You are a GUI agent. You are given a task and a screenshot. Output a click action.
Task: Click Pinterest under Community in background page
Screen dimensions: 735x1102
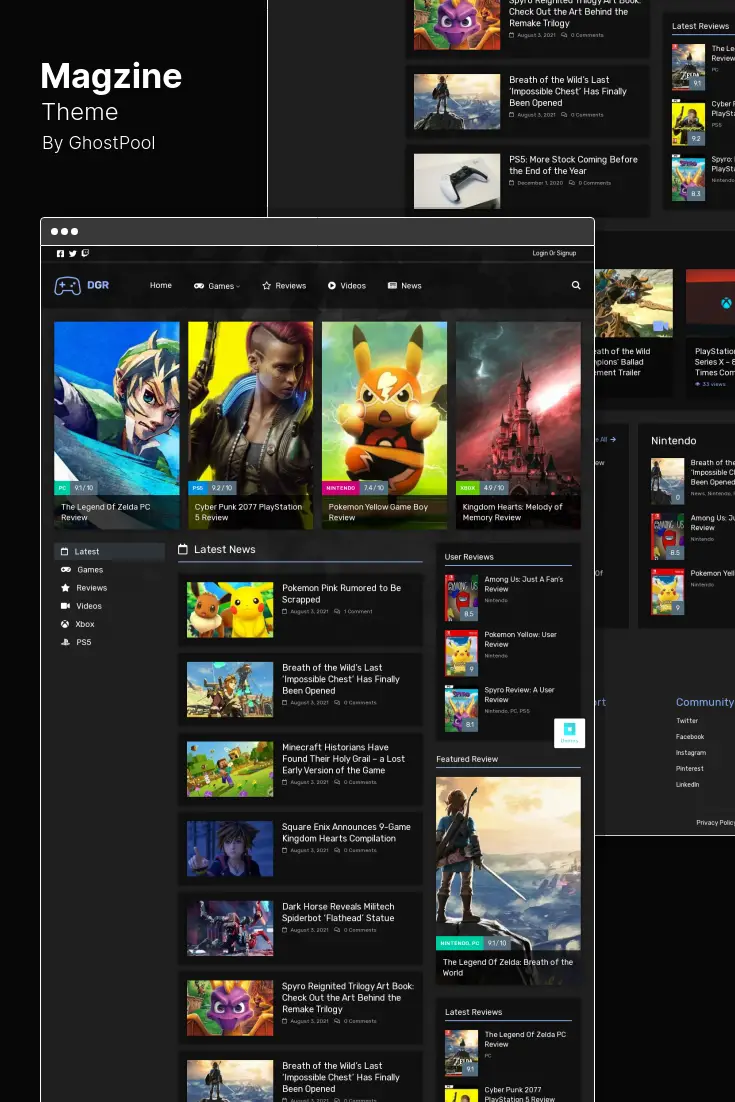coord(690,769)
